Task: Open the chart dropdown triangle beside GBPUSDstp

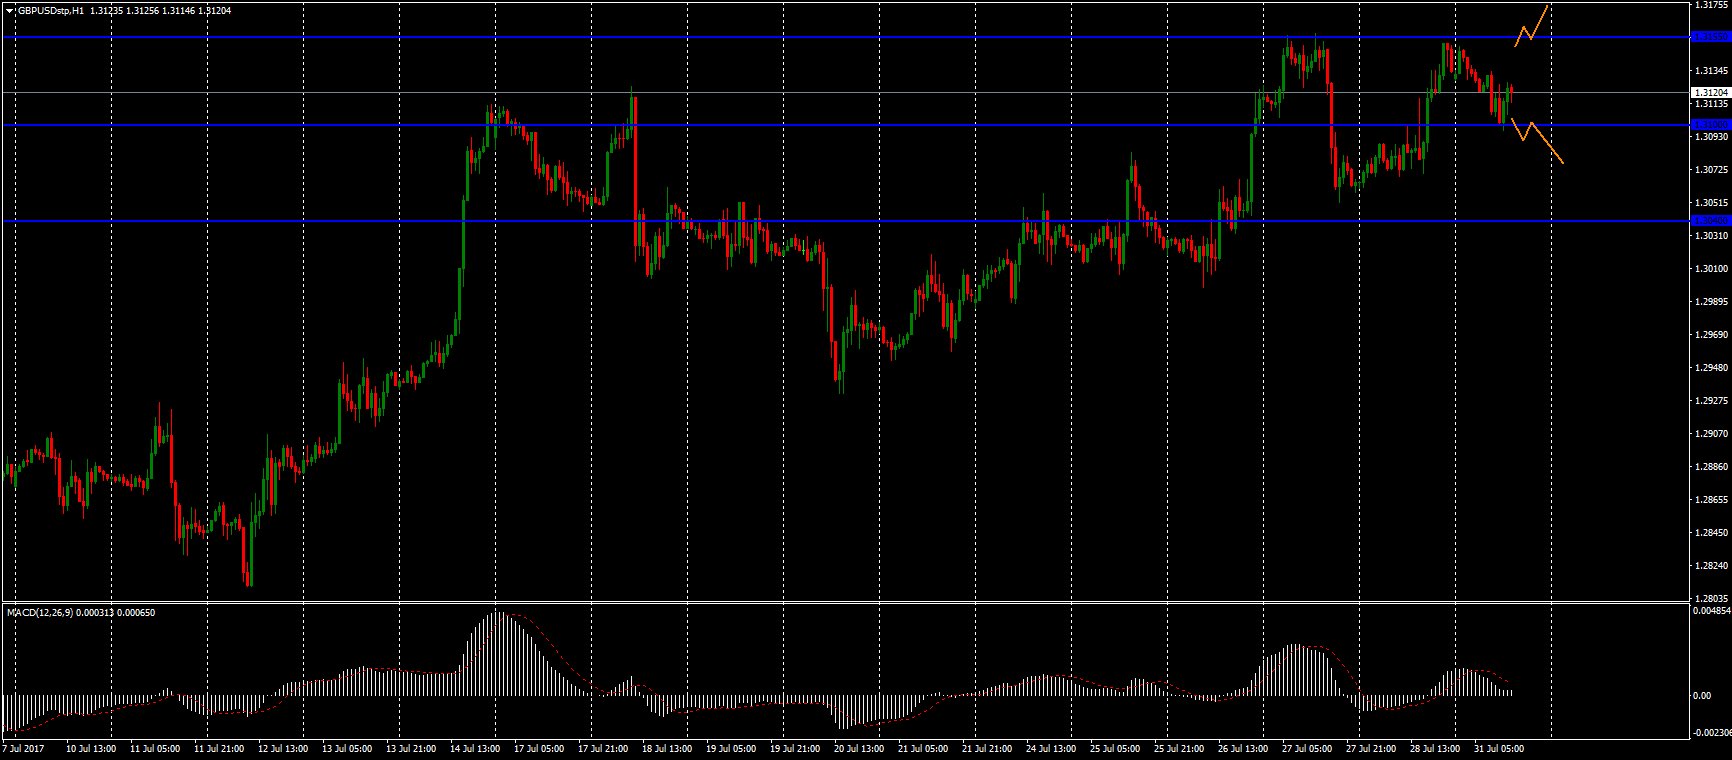Action: tap(9, 10)
